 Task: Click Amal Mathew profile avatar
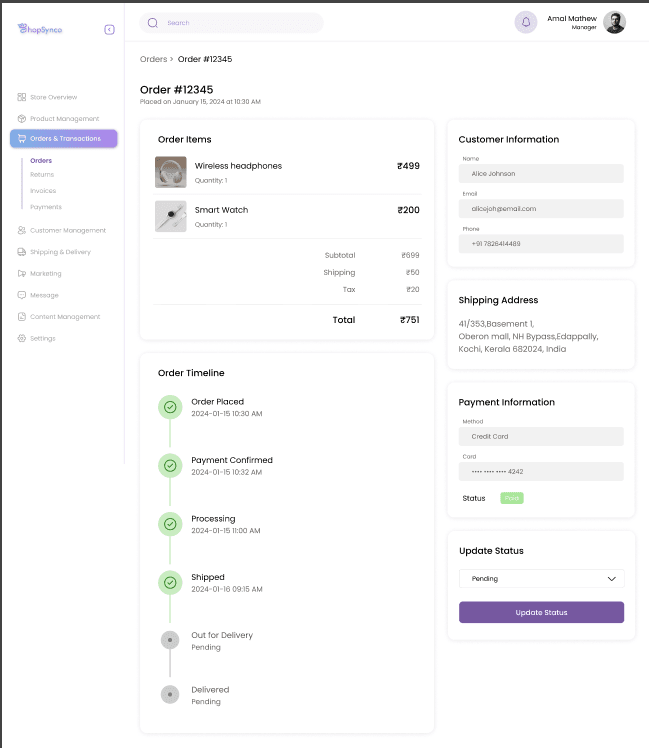614,22
